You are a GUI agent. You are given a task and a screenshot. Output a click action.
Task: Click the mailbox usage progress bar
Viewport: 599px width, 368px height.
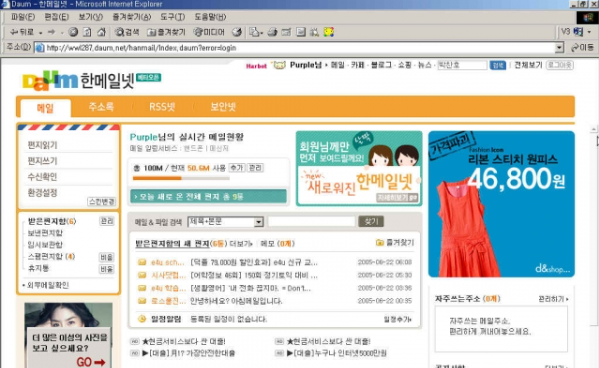click(x=181, y=178)
